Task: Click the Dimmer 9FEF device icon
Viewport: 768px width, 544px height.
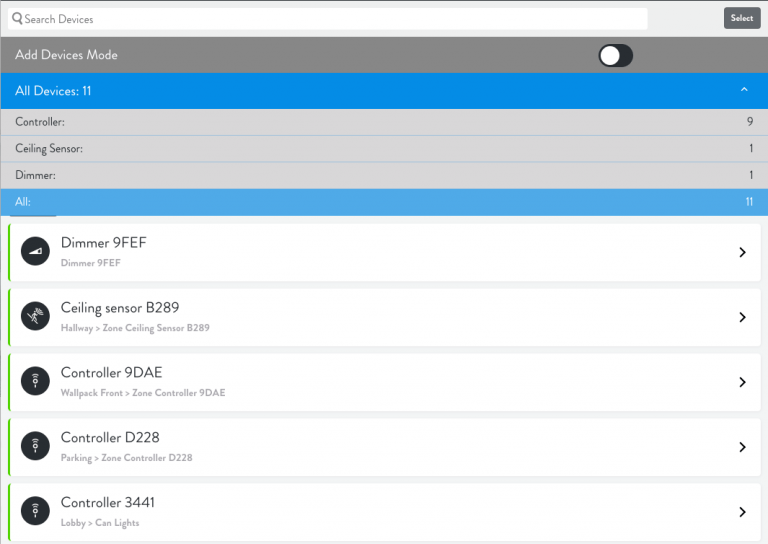Action: (35, 252)
